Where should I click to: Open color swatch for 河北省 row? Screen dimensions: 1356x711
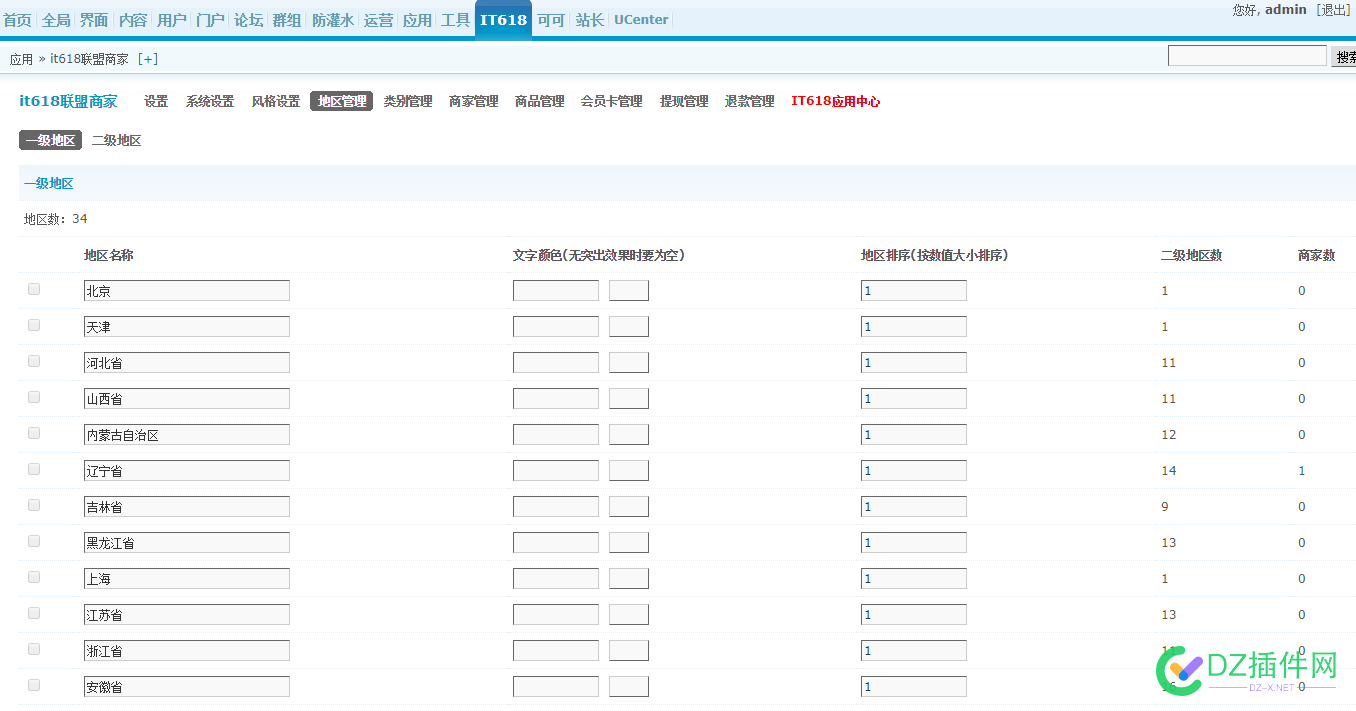(629, 362)
